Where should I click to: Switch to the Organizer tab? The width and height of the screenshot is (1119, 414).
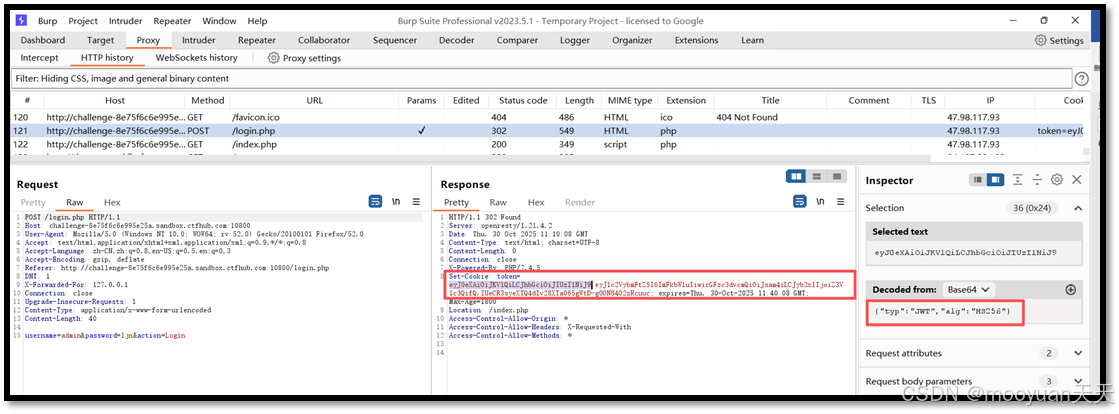pos(632,41)
